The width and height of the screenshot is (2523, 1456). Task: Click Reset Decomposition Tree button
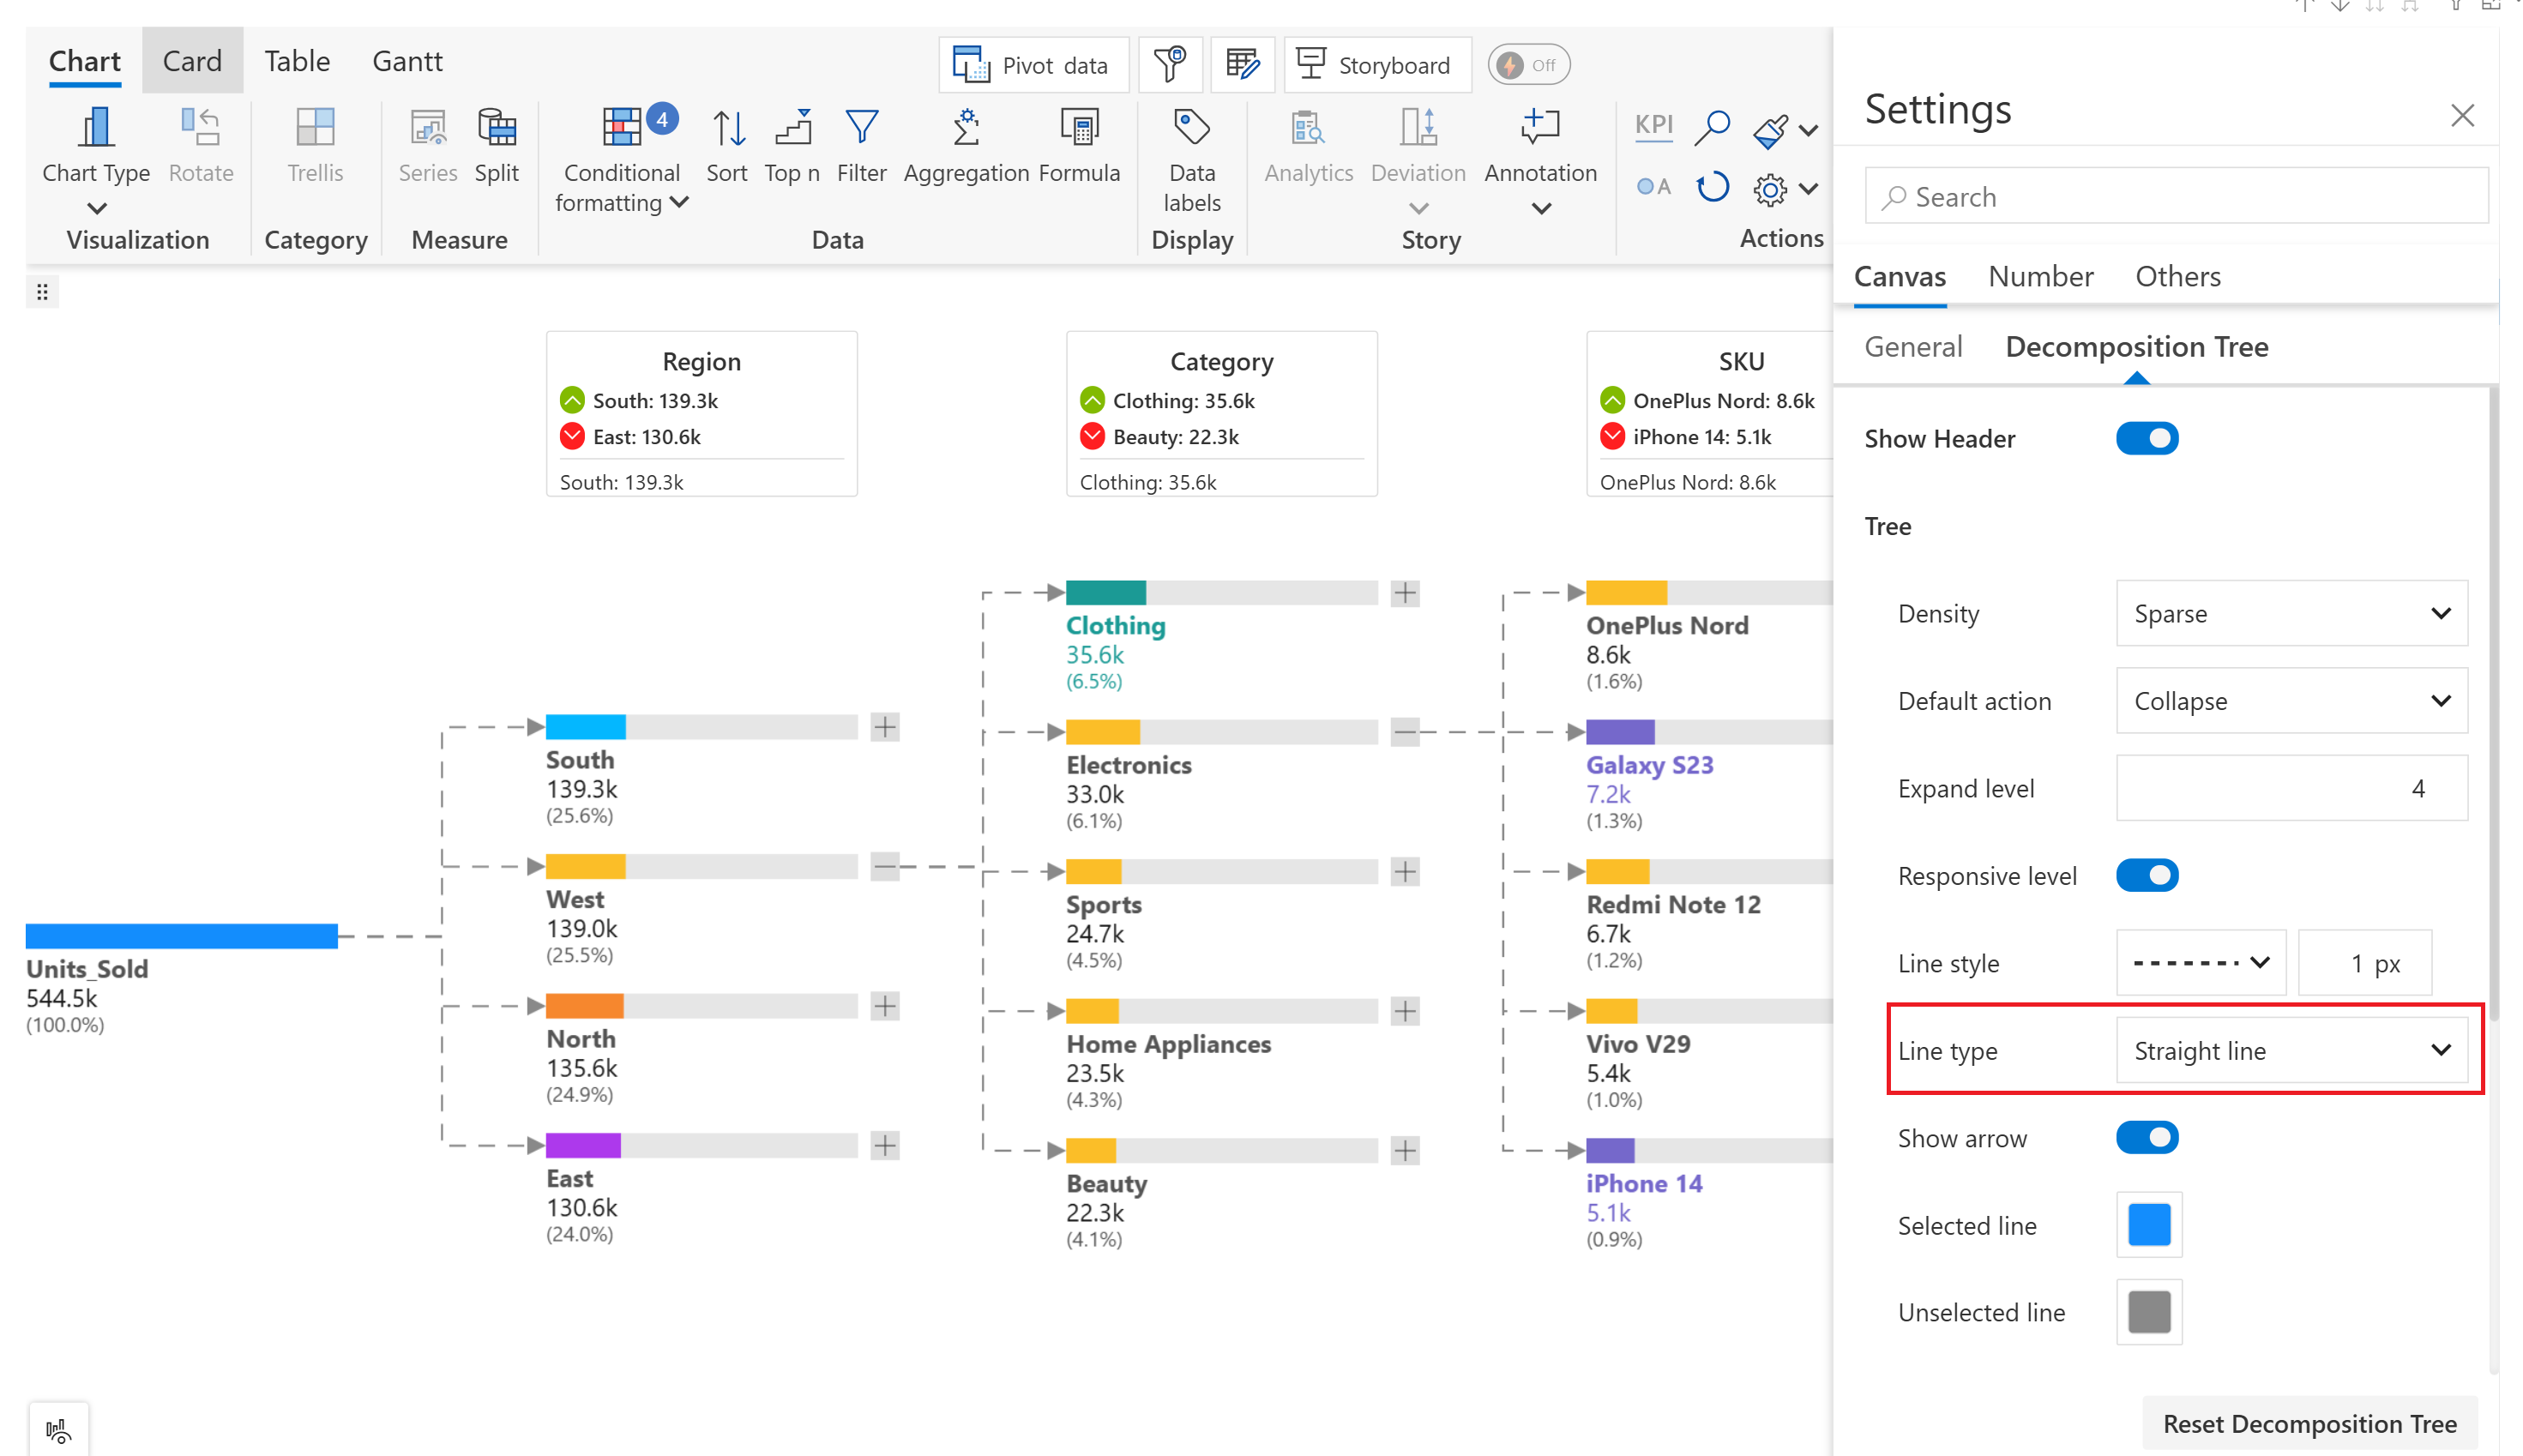(2309, 1423)
